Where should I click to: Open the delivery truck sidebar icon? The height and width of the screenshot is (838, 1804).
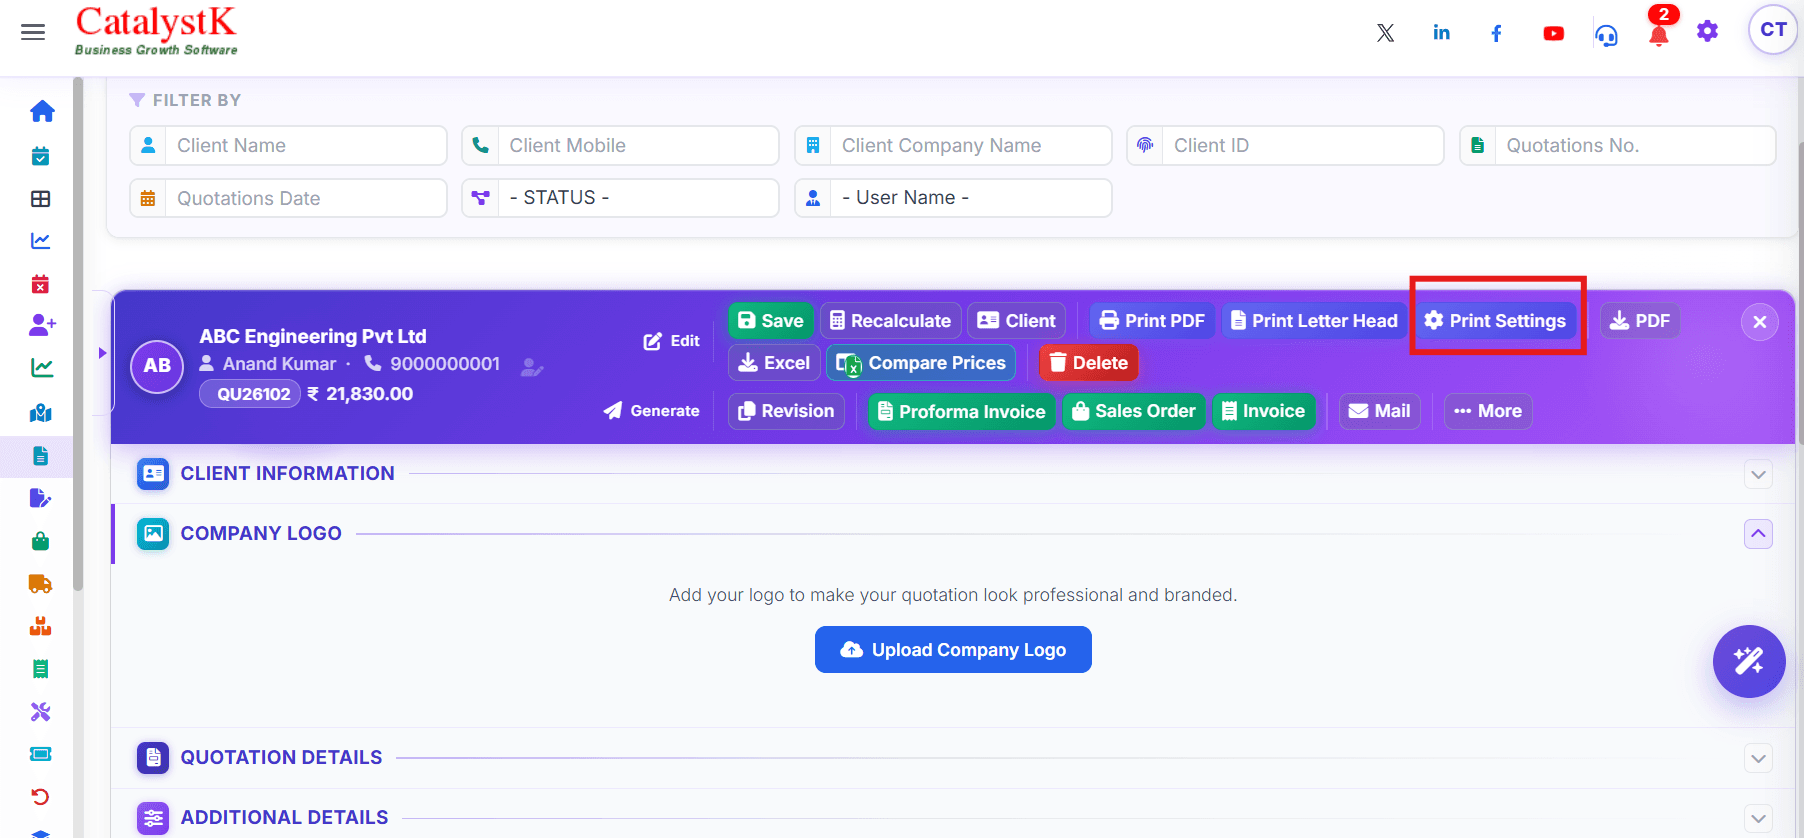[41, 584]
